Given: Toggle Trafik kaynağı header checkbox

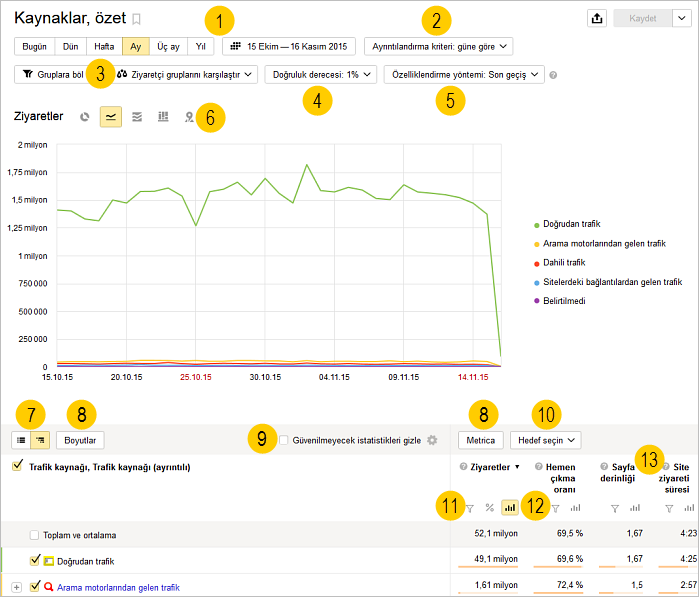Looking at the screenshot, I should point(17,466).
